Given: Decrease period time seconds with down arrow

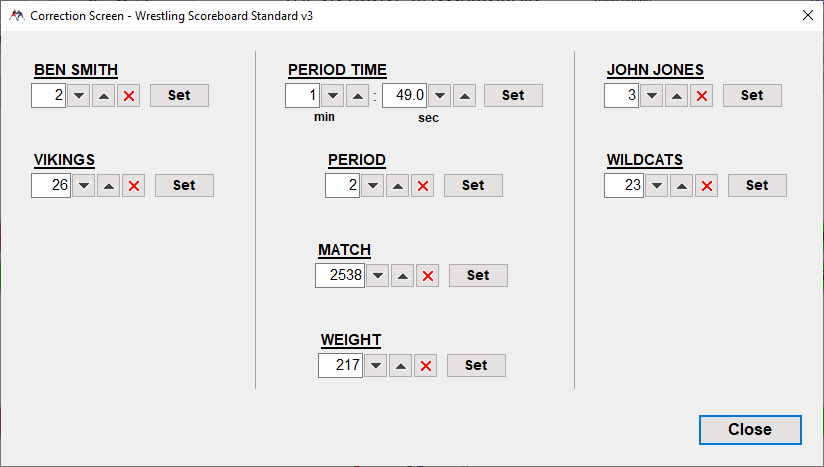Looking at the screenshot, I should coord(439,96).
